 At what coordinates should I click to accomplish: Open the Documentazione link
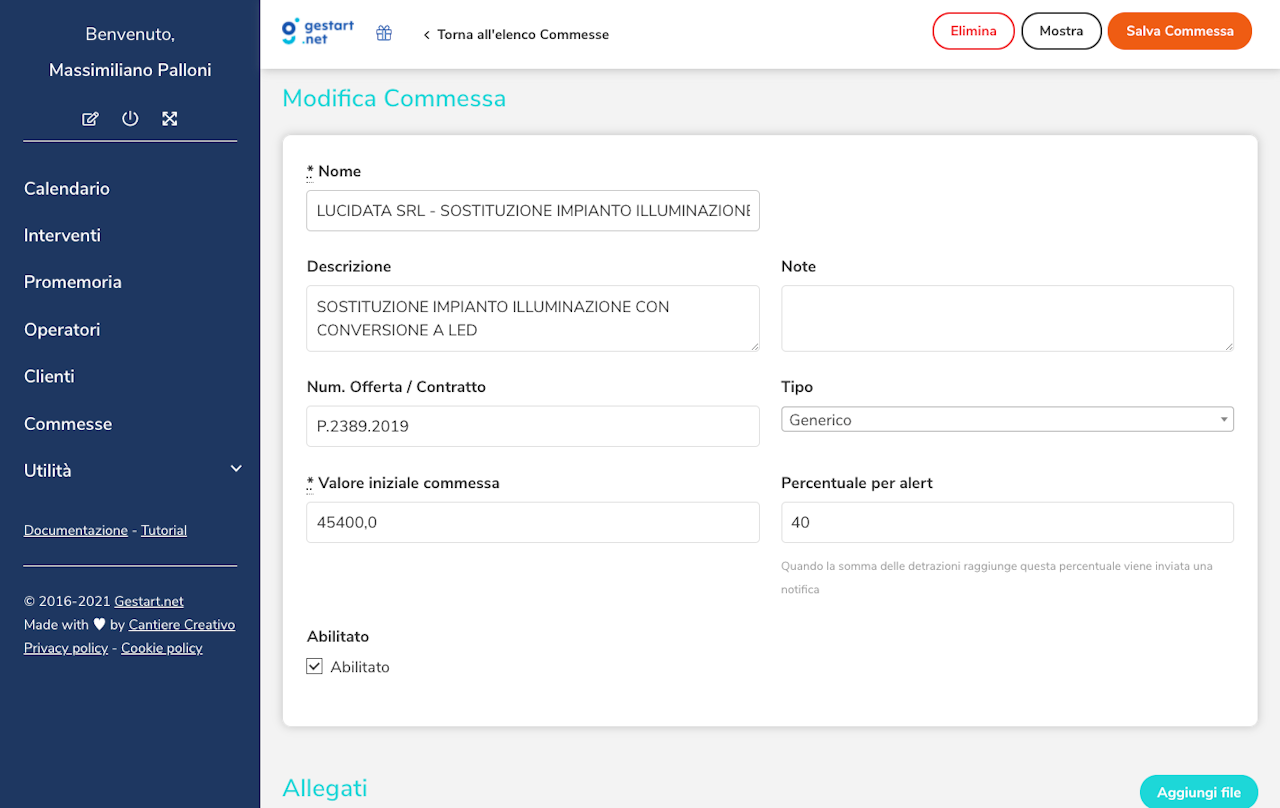[76, 531]
